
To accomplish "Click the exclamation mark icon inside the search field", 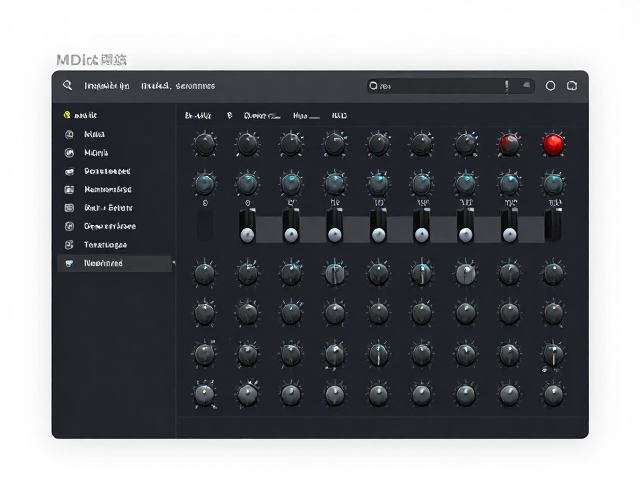I will 507,86.
